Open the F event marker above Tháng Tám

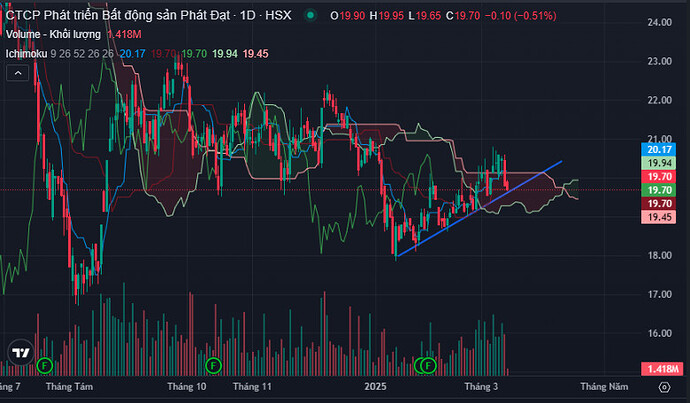pyautogui.click(x=44, y=366)
